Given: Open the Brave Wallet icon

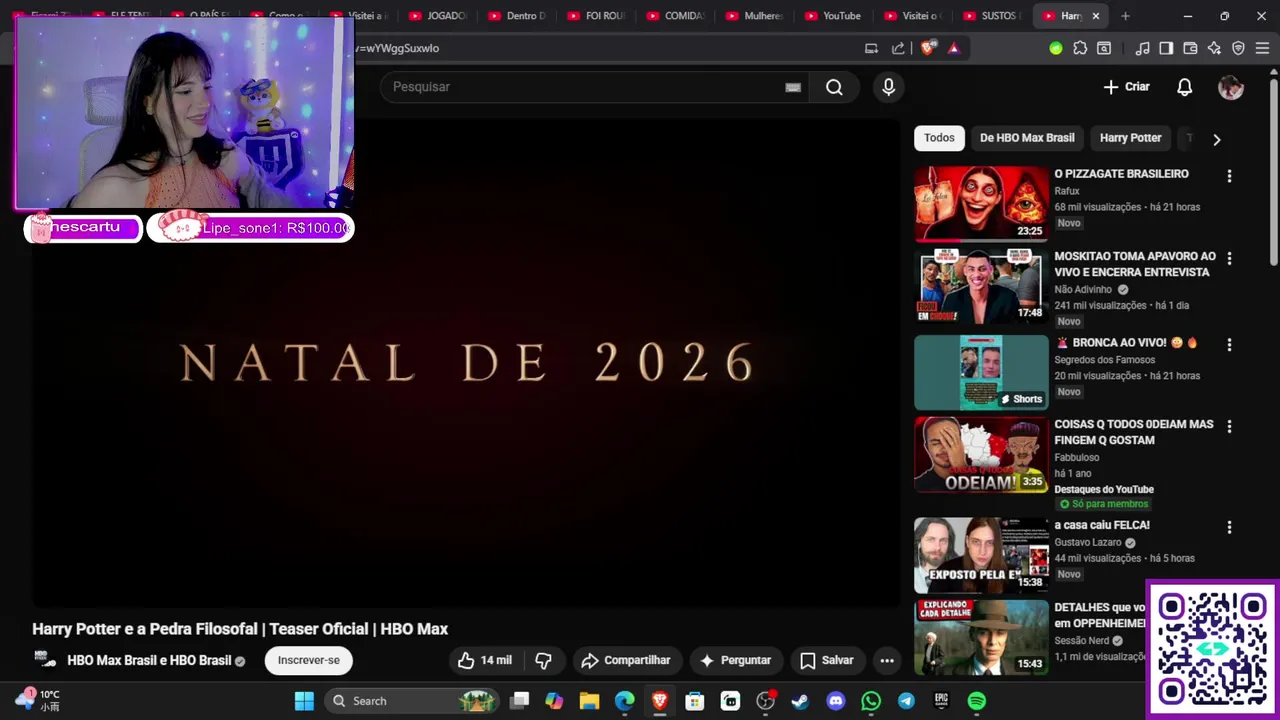Looking at the screenshot, I should 1190,48.
